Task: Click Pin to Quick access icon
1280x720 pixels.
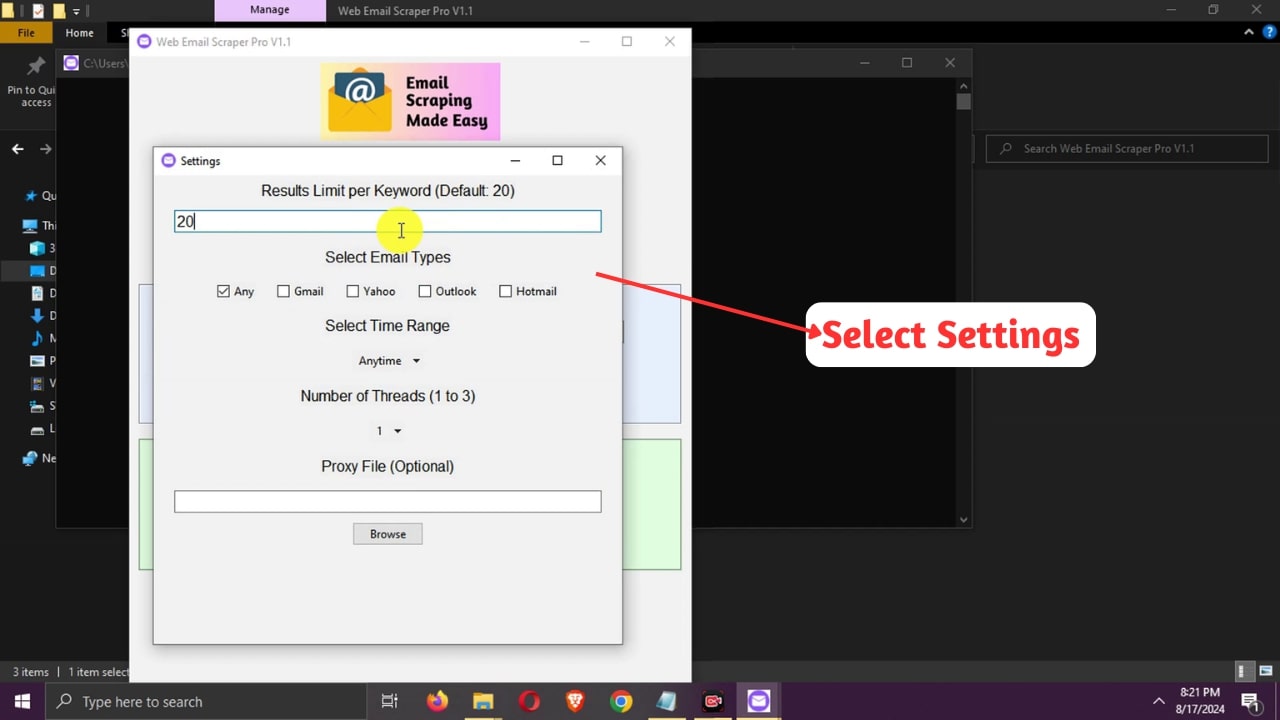Action: tap(36, 66)
